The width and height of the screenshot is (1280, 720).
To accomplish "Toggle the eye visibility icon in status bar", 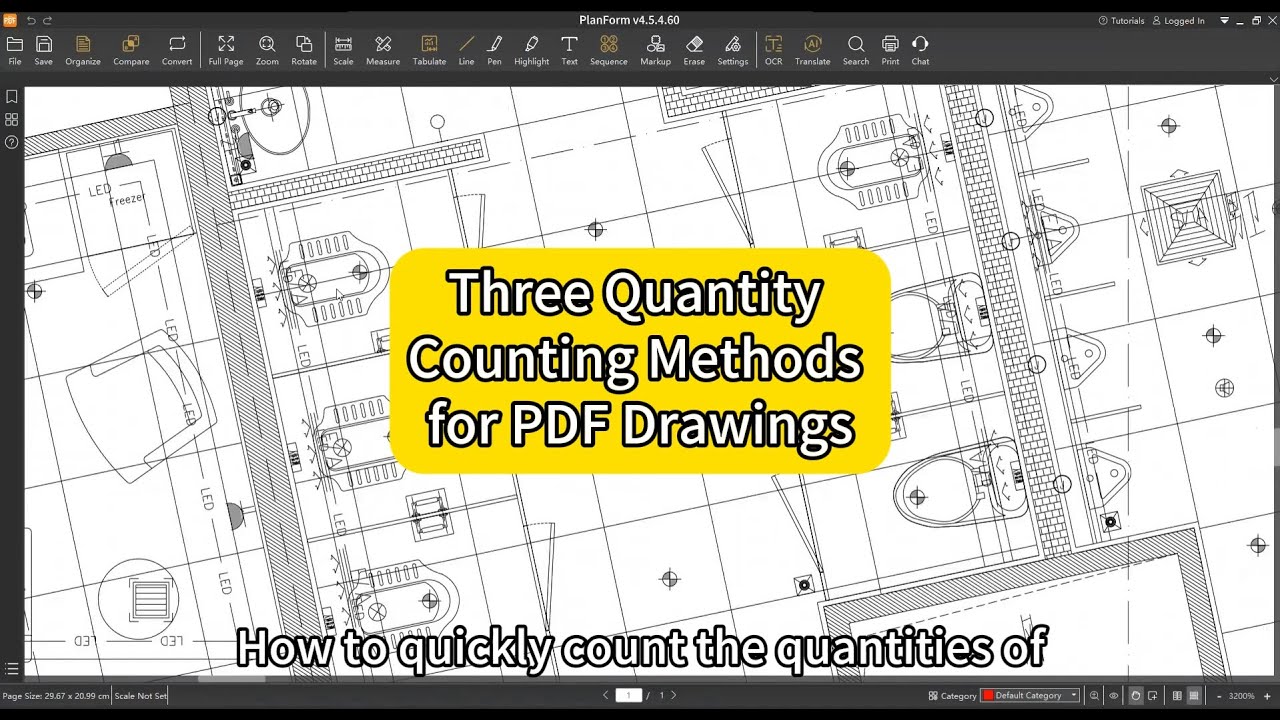I will 1114,695.
